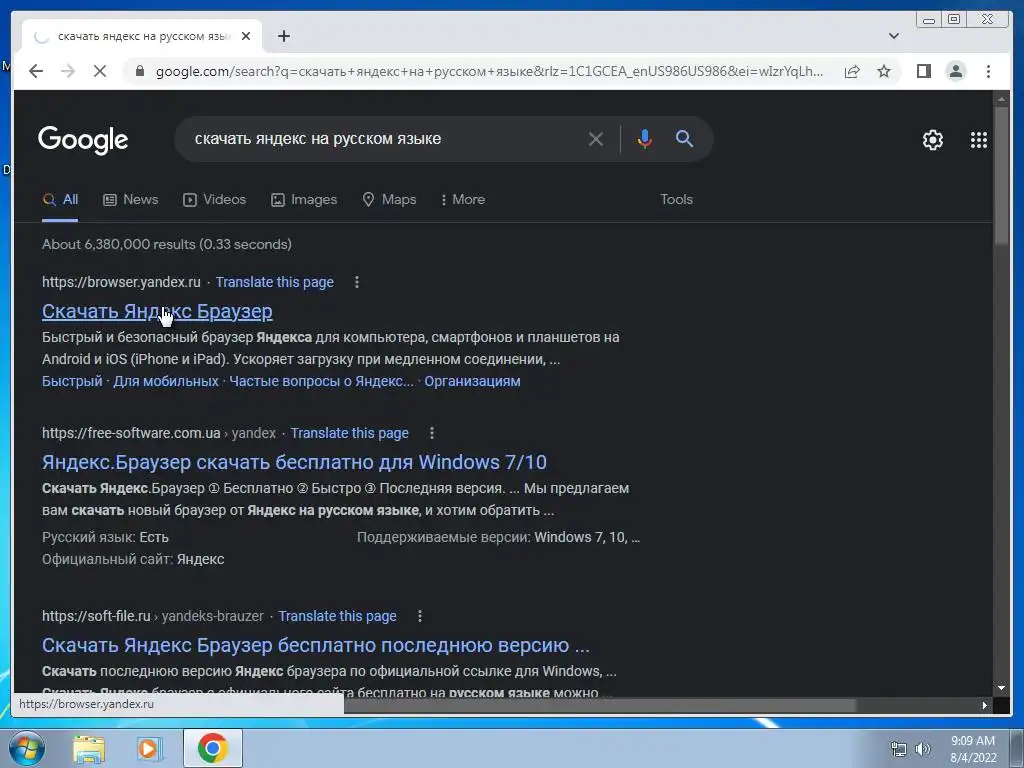Viewport: 1024px width, 768px height.
Task: Stop loading the page
Action: 100,71
